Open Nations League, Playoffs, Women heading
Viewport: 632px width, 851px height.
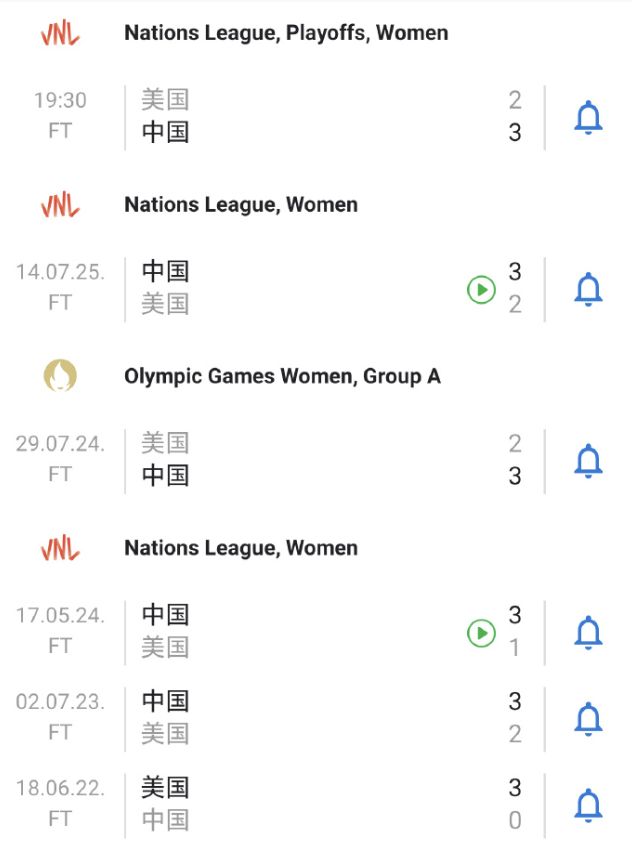[286, 33]
